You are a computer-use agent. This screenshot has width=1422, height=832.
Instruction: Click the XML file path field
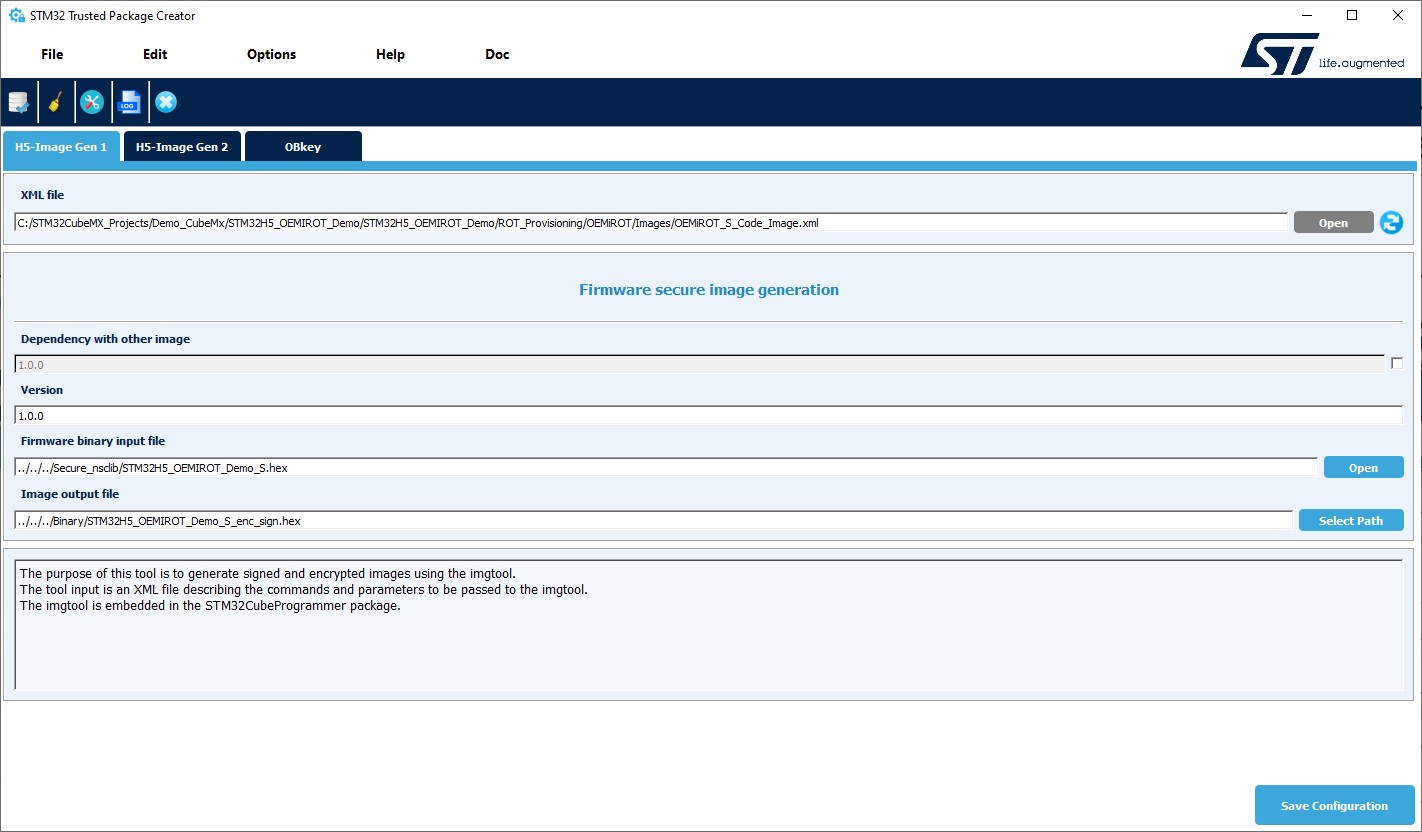tap(651, 223)
